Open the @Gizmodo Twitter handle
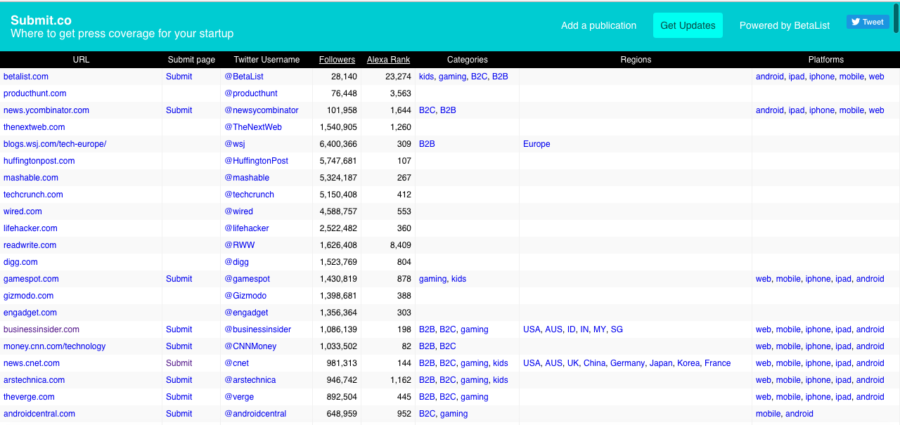The image size is (900, 425). (x=246, y=295)
